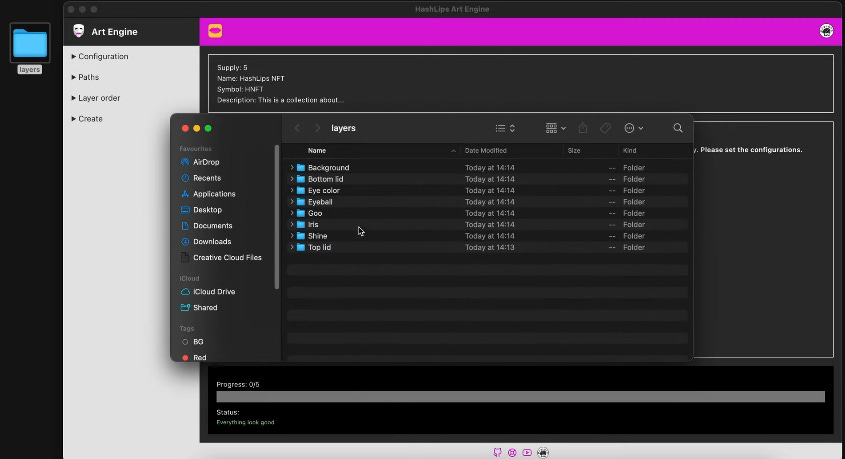Open the Finder more actions menu
The image size is (845, 459).
[633, 128]
